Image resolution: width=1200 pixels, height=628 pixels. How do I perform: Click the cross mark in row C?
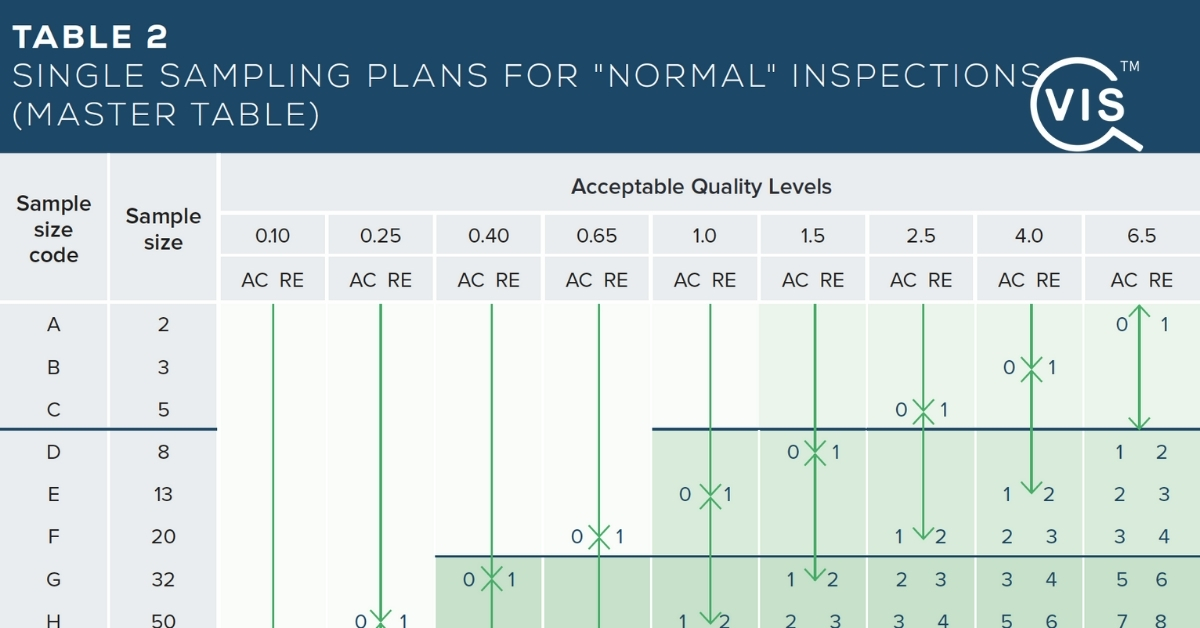(x=922, y=409)
